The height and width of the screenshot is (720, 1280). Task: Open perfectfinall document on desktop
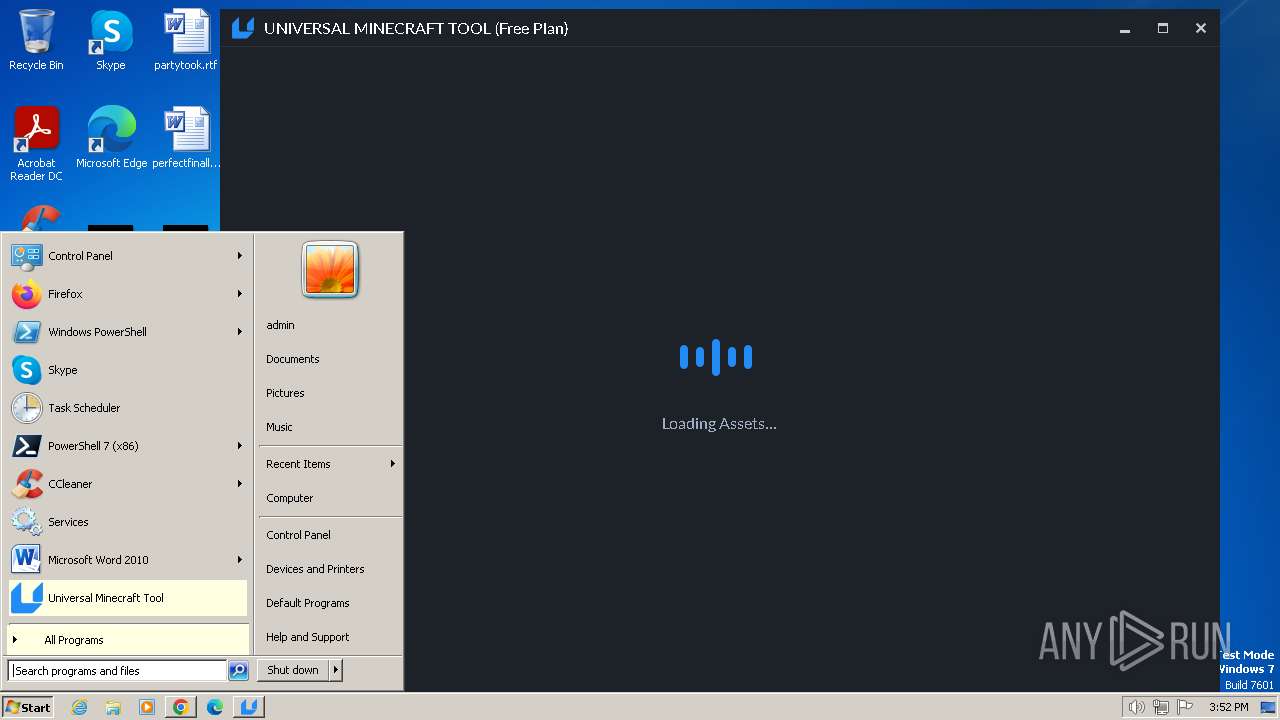point(186,138)
